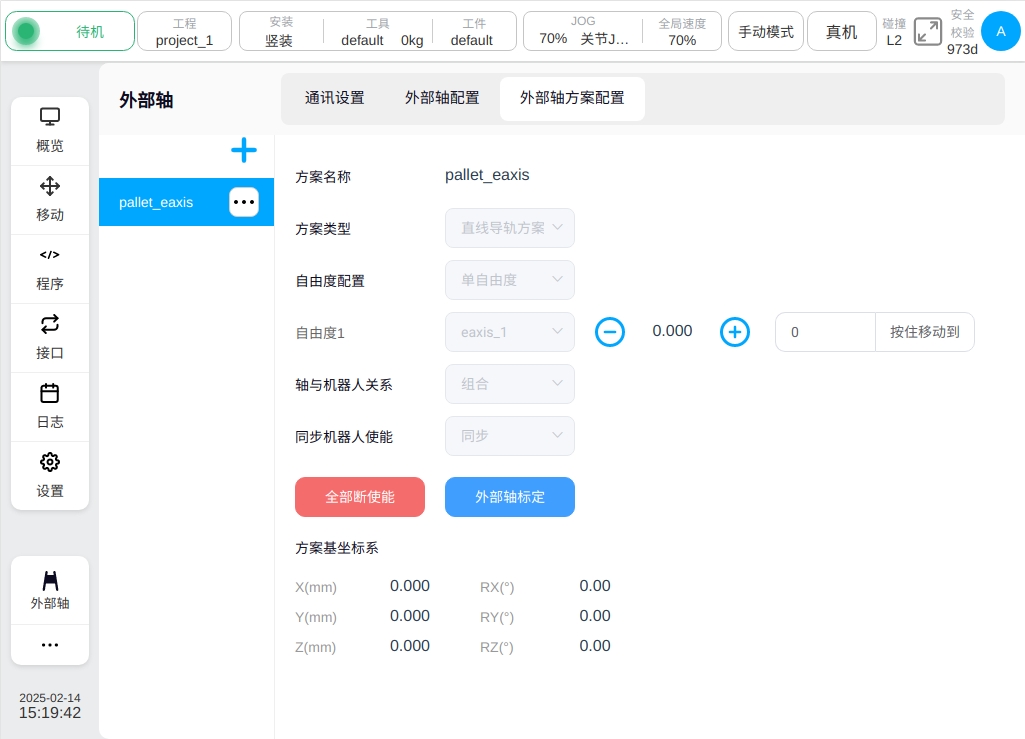Open 碰撞 L2 collision level
1025x739 pixels.
tap(894, 31)
